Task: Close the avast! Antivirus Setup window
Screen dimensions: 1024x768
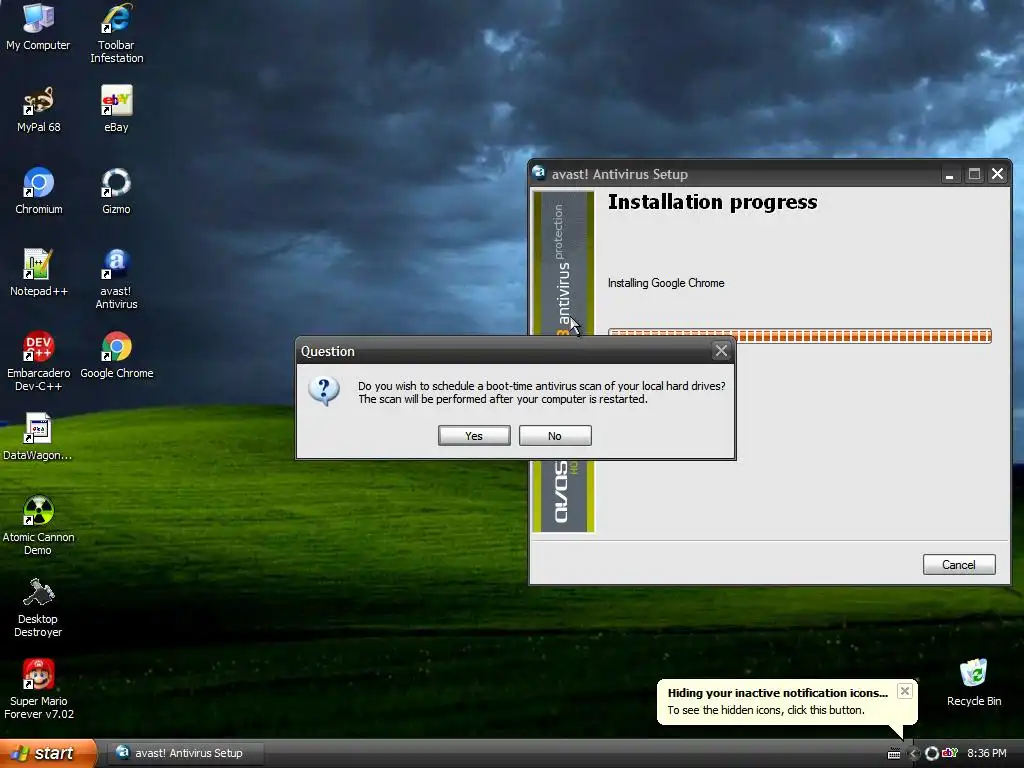Action: coord(997,174)
